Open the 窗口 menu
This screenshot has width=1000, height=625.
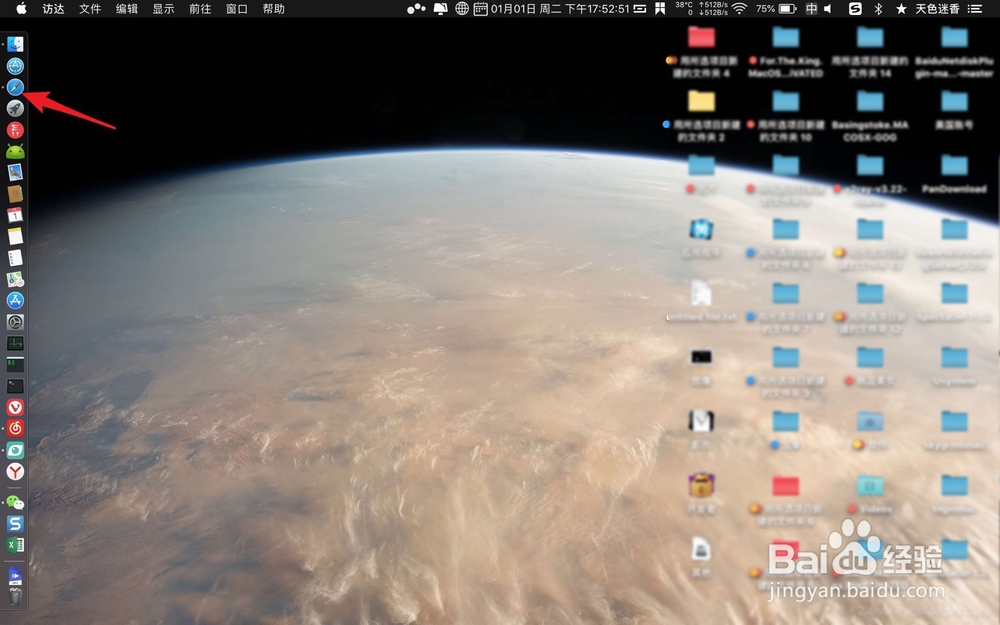pyautogui.click(x=237, y=8)
